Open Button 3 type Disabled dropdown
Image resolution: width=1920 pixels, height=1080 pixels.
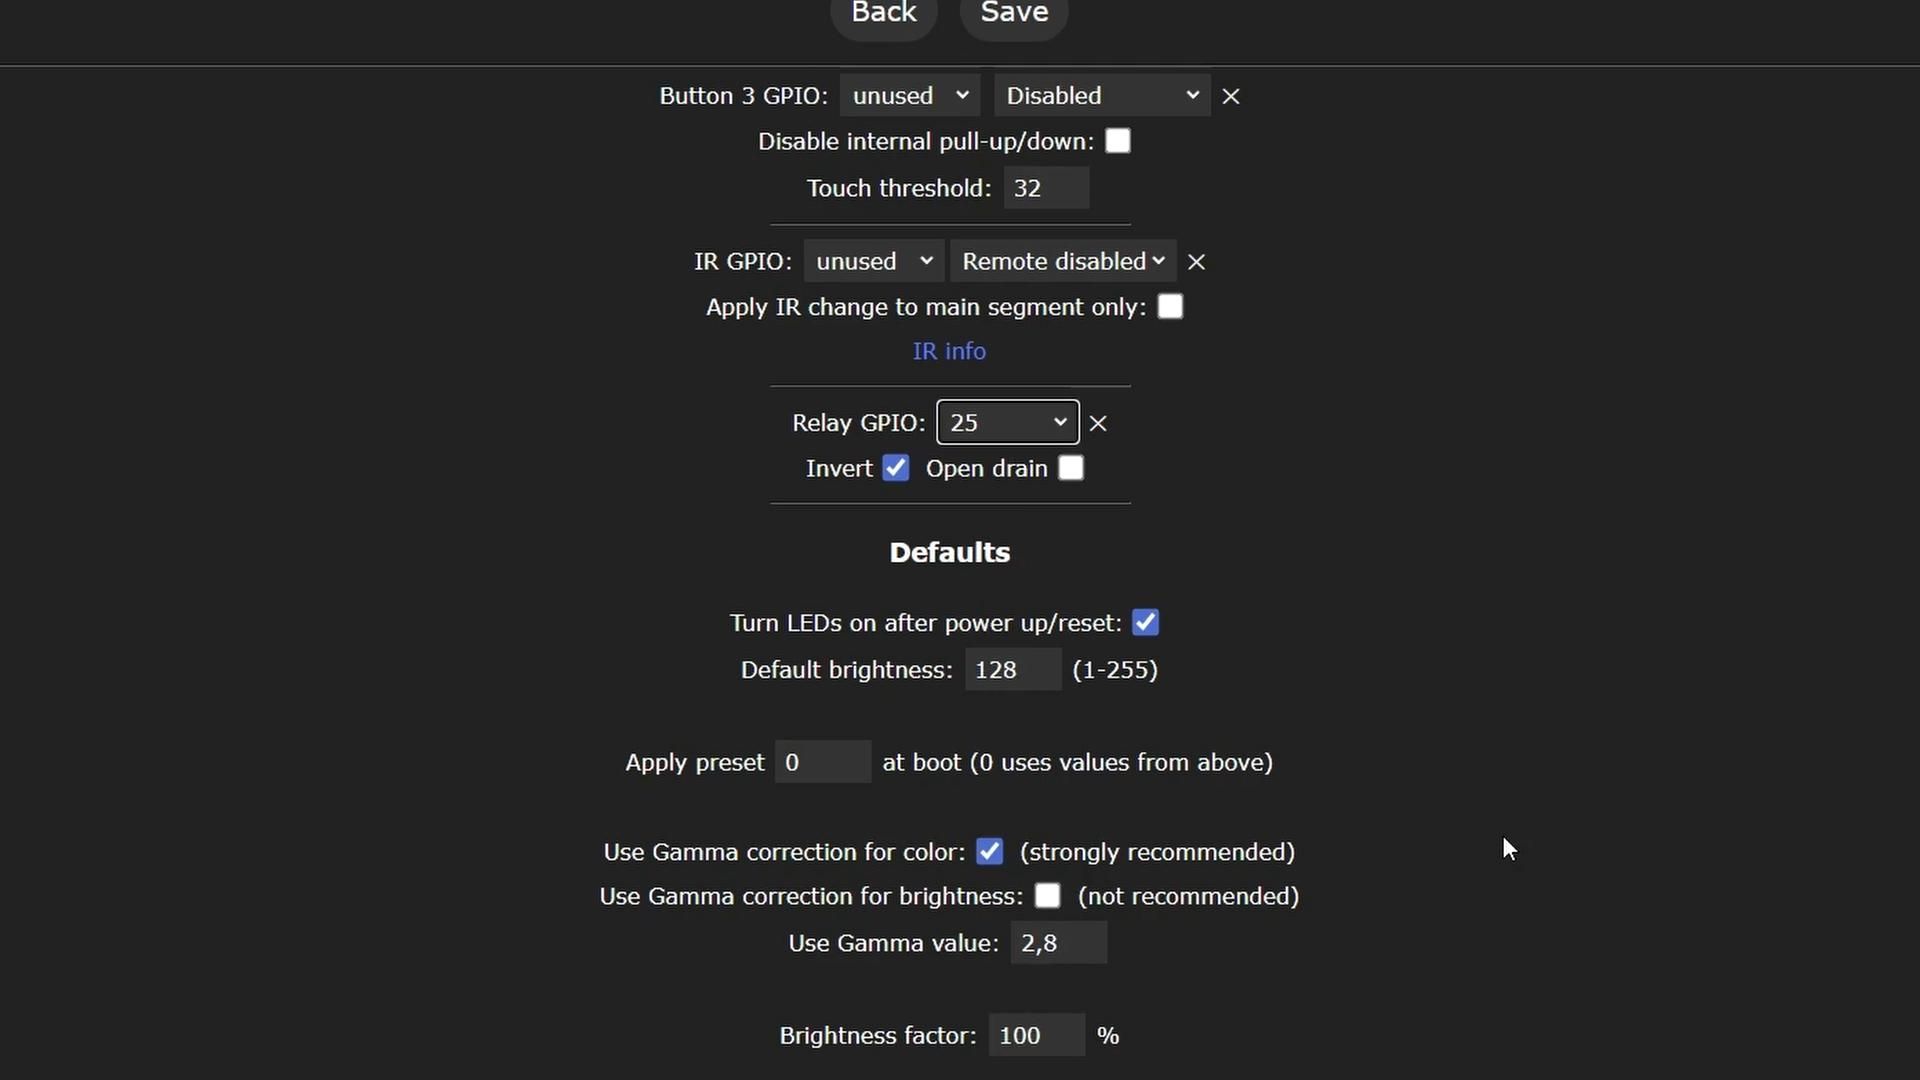pos(1101,96)
